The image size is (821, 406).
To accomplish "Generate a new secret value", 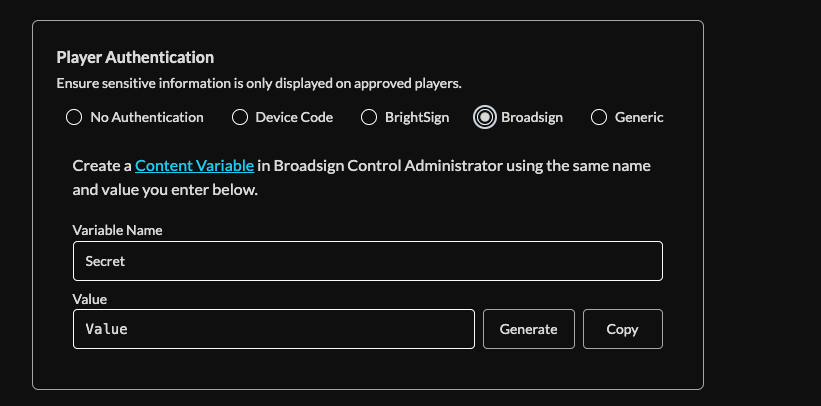I will click(528, 329).
